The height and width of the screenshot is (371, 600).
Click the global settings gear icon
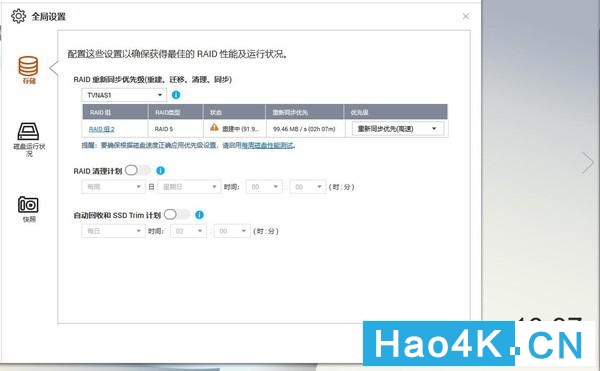coord(18,16)
